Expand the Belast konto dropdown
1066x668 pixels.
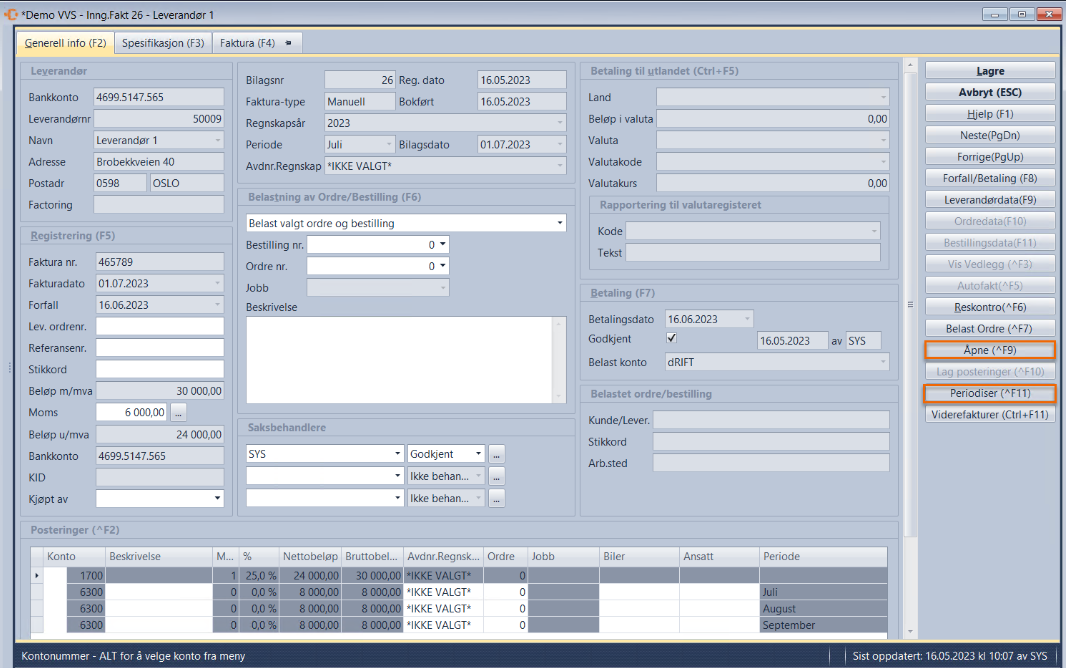point(883,362)
